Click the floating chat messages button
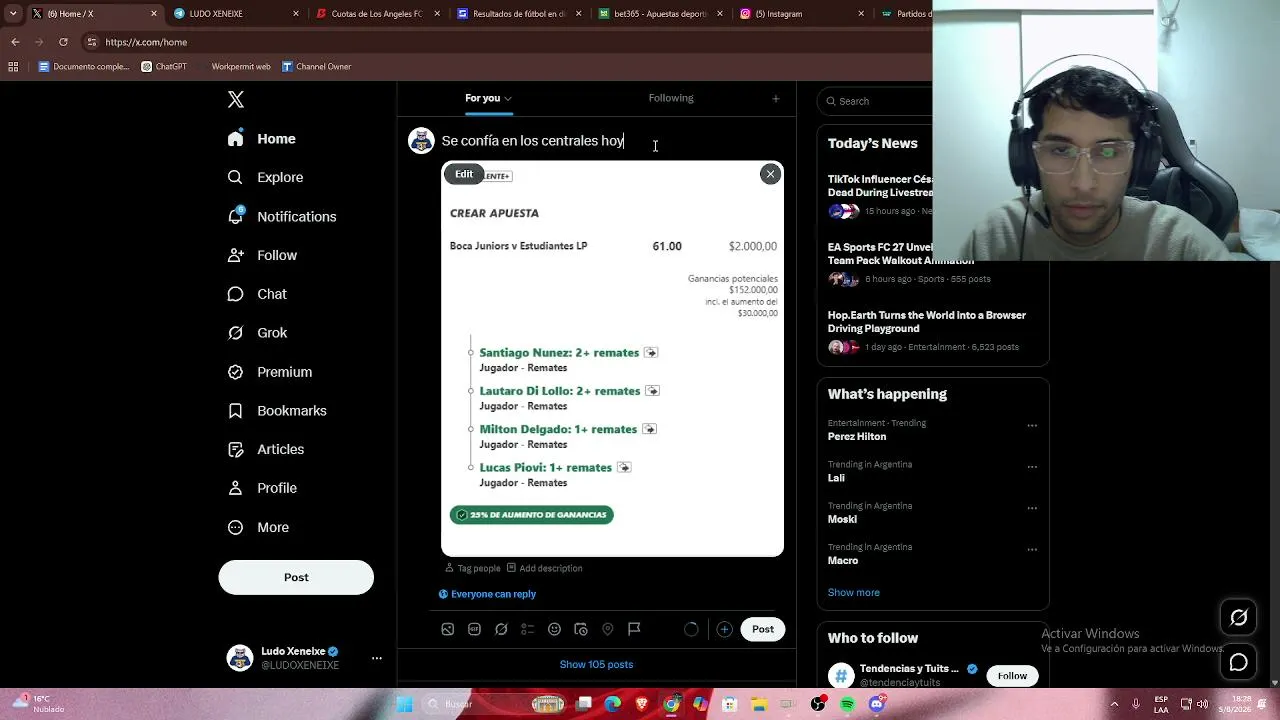The image size is (1280, 720). 1239,662
